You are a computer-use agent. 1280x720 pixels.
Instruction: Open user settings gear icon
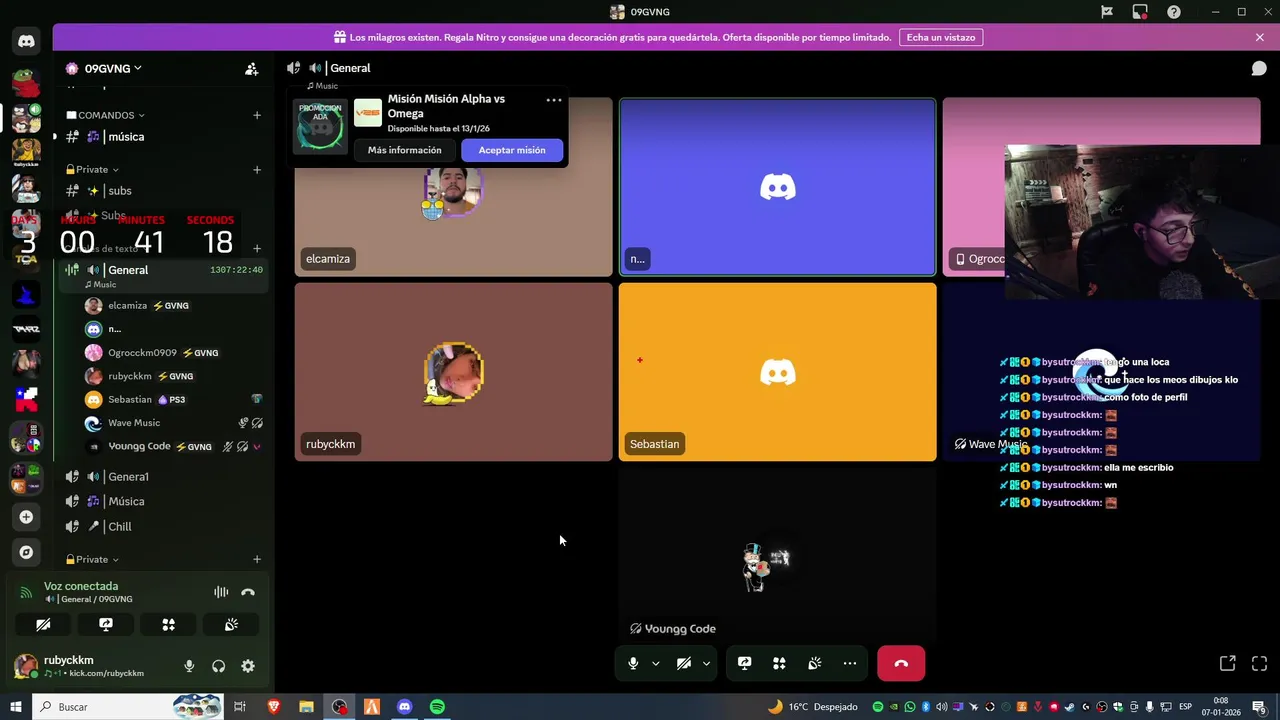pos(248,666)
